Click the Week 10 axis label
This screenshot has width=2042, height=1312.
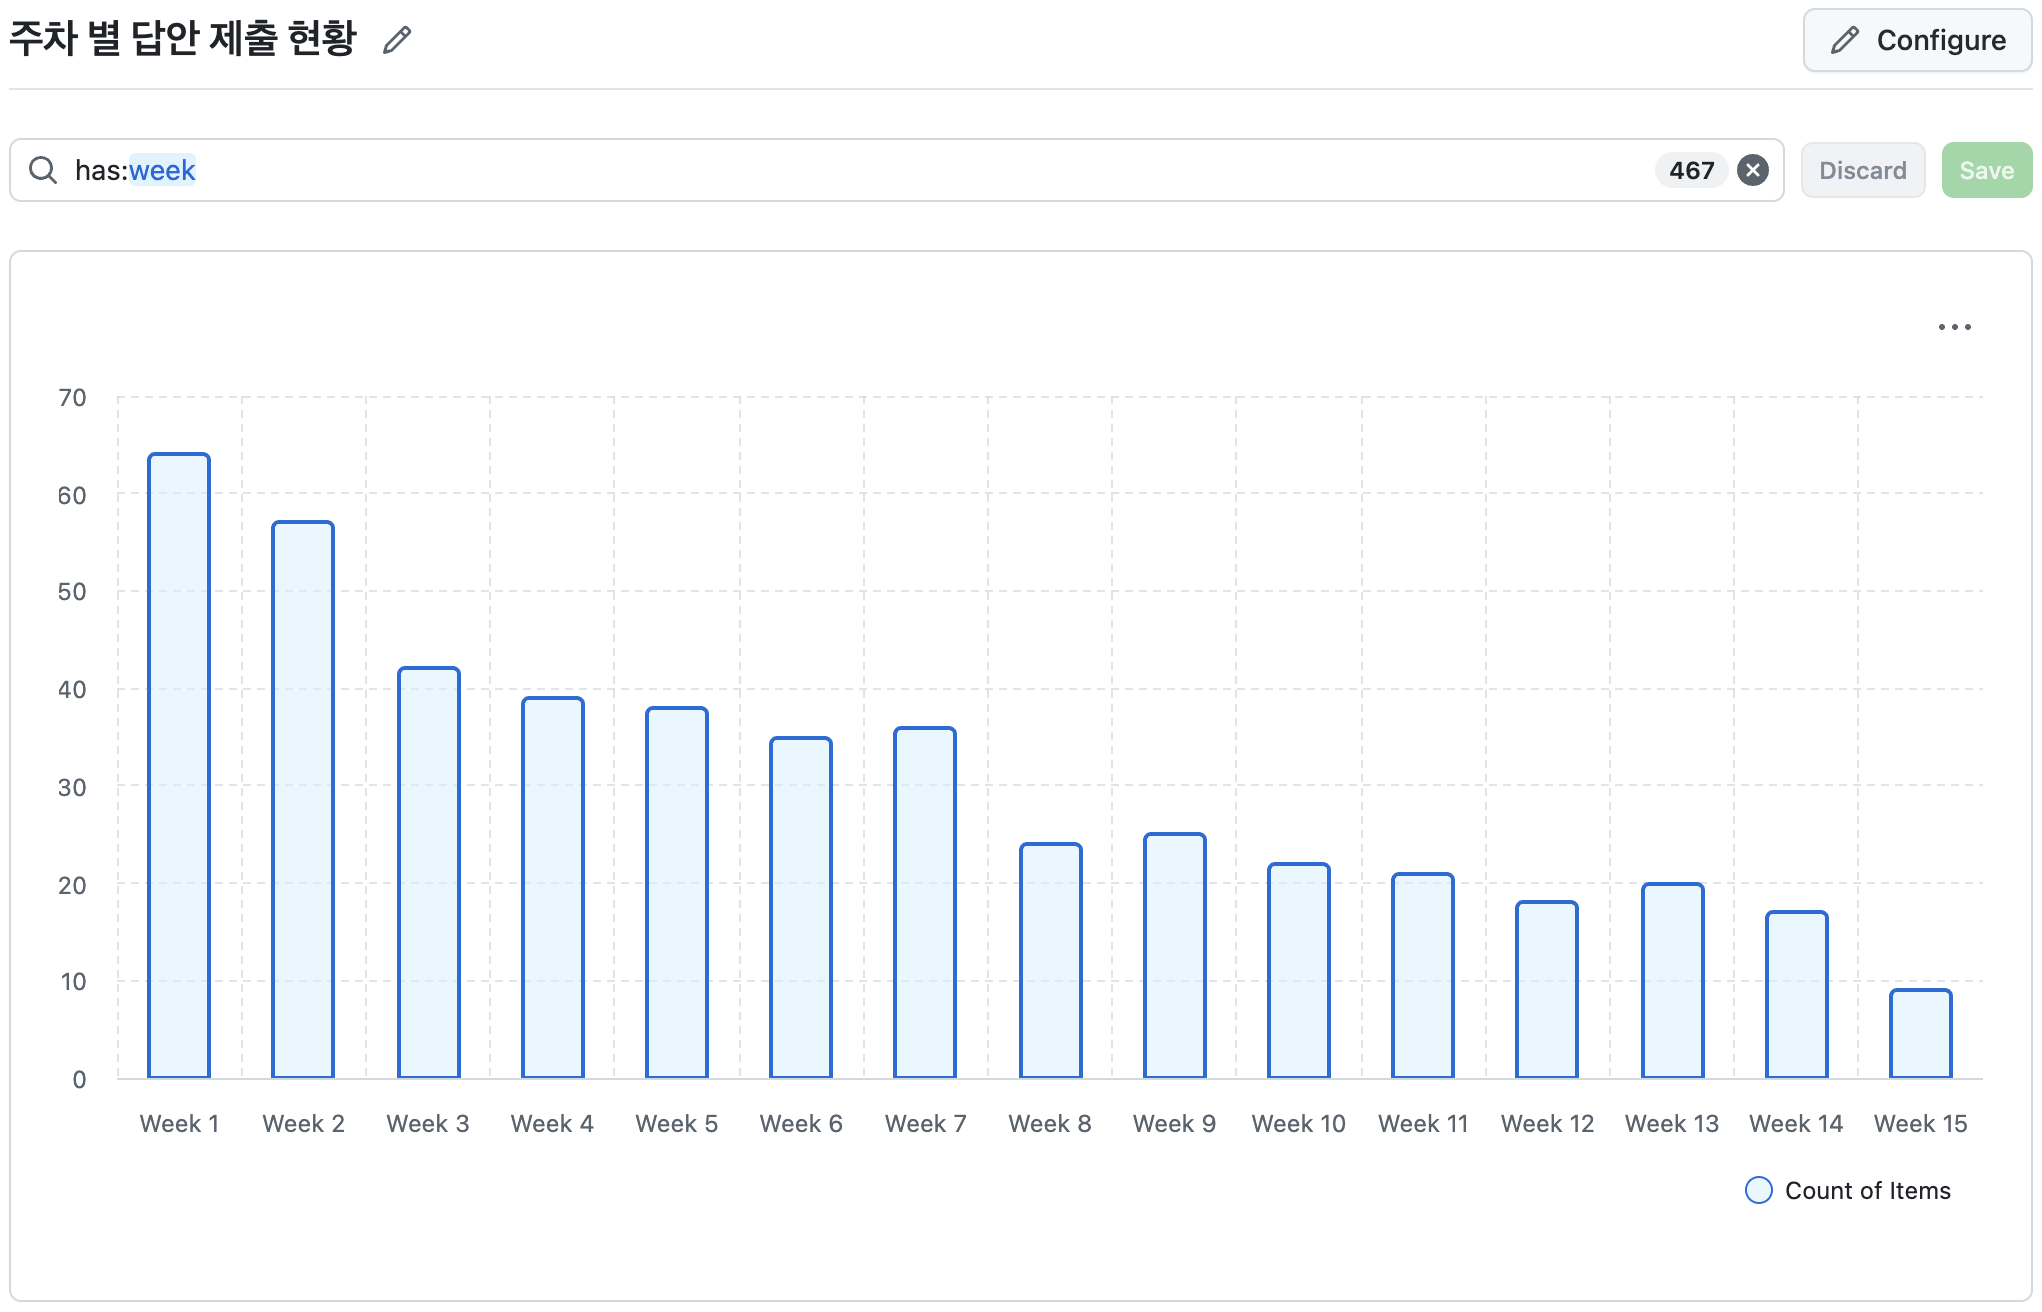(1298, 1124)
